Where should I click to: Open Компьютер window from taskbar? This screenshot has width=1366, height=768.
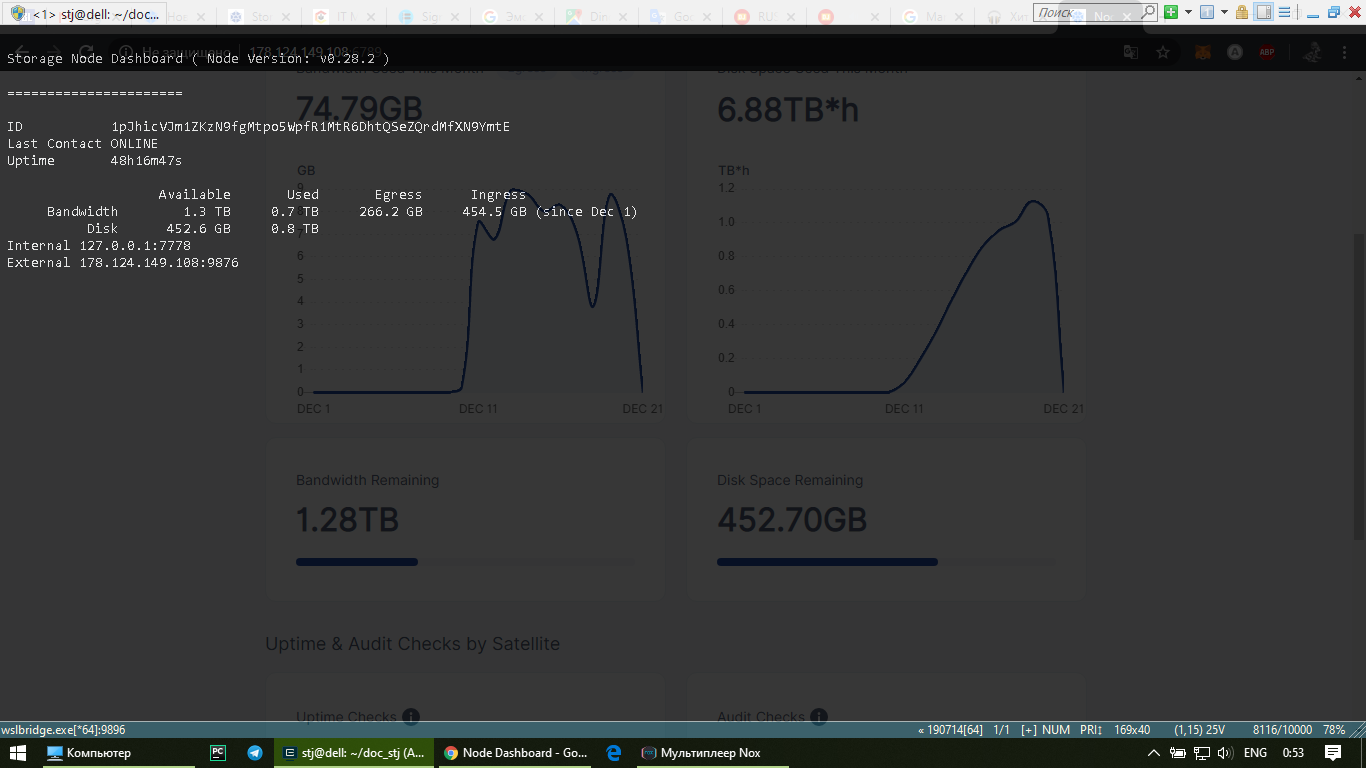(90, 753)
